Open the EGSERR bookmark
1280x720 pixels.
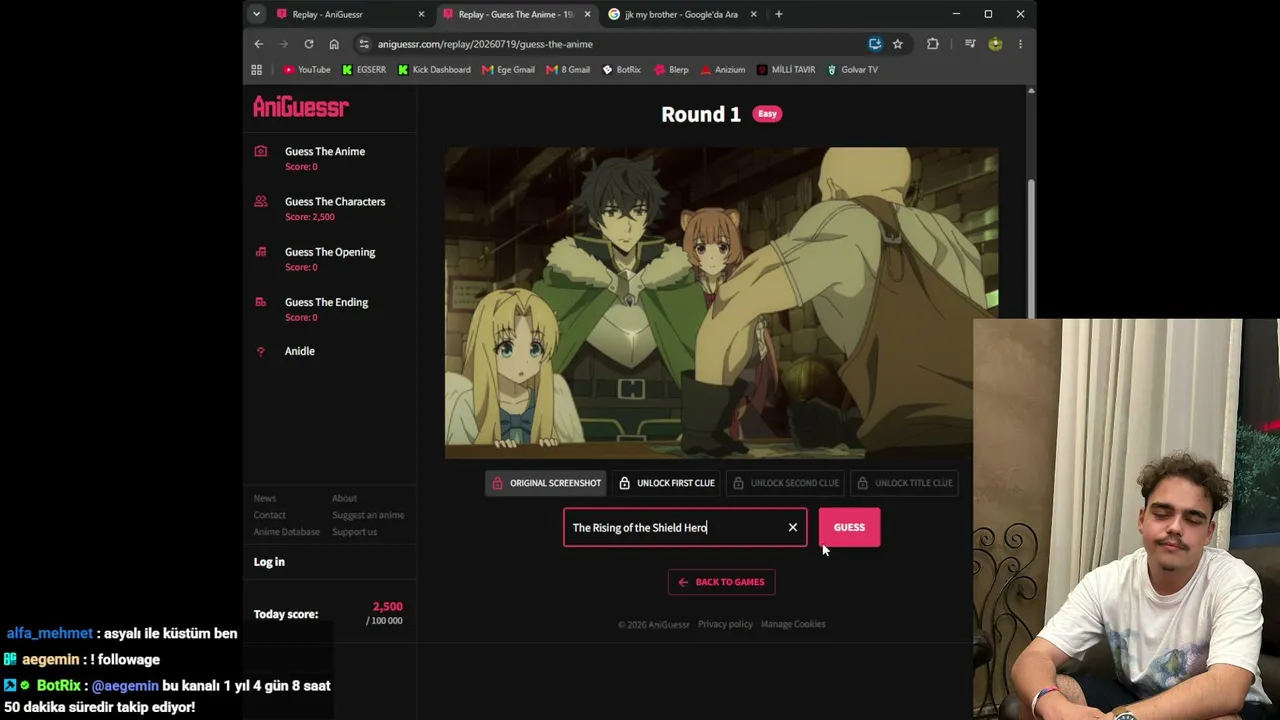(x=364, y=70)
